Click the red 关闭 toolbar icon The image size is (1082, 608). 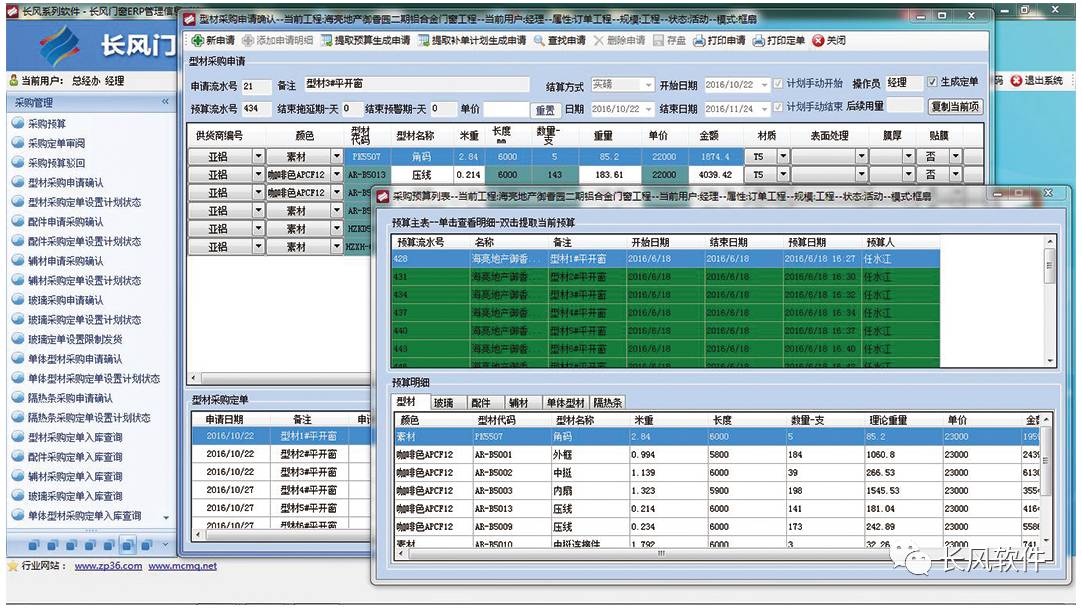(x=817, y=41)
